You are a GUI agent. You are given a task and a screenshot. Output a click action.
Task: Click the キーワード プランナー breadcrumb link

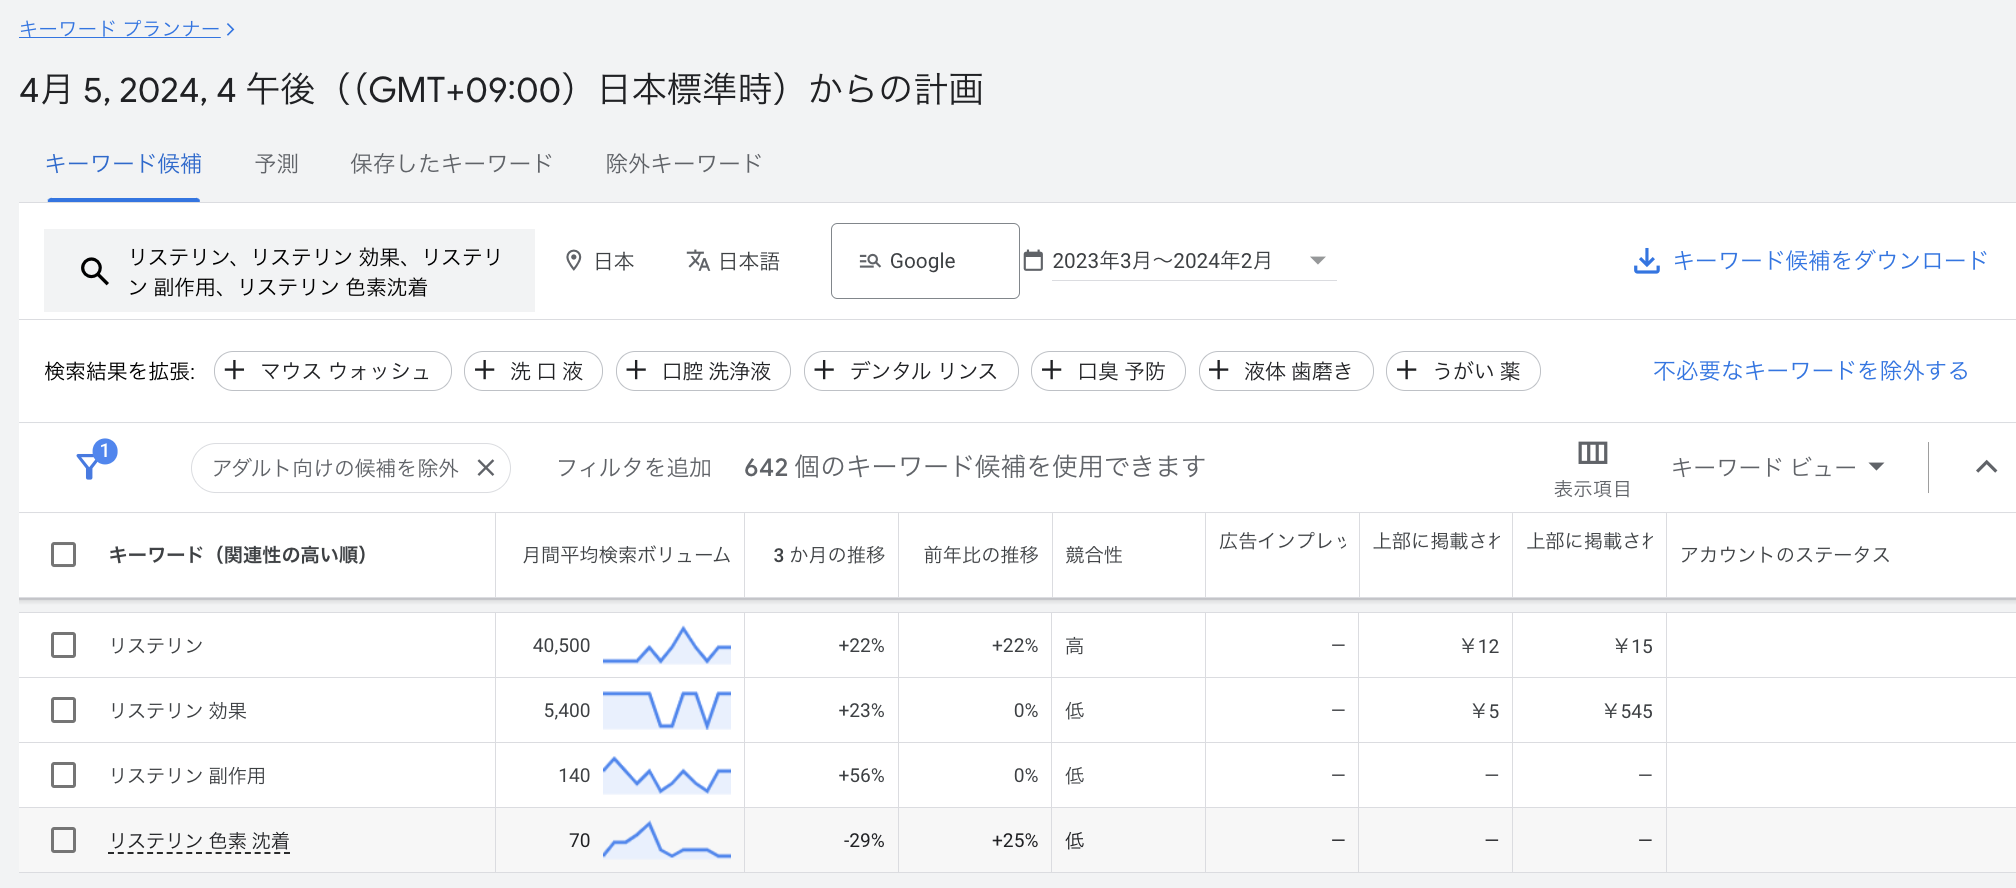coord(120,29)
